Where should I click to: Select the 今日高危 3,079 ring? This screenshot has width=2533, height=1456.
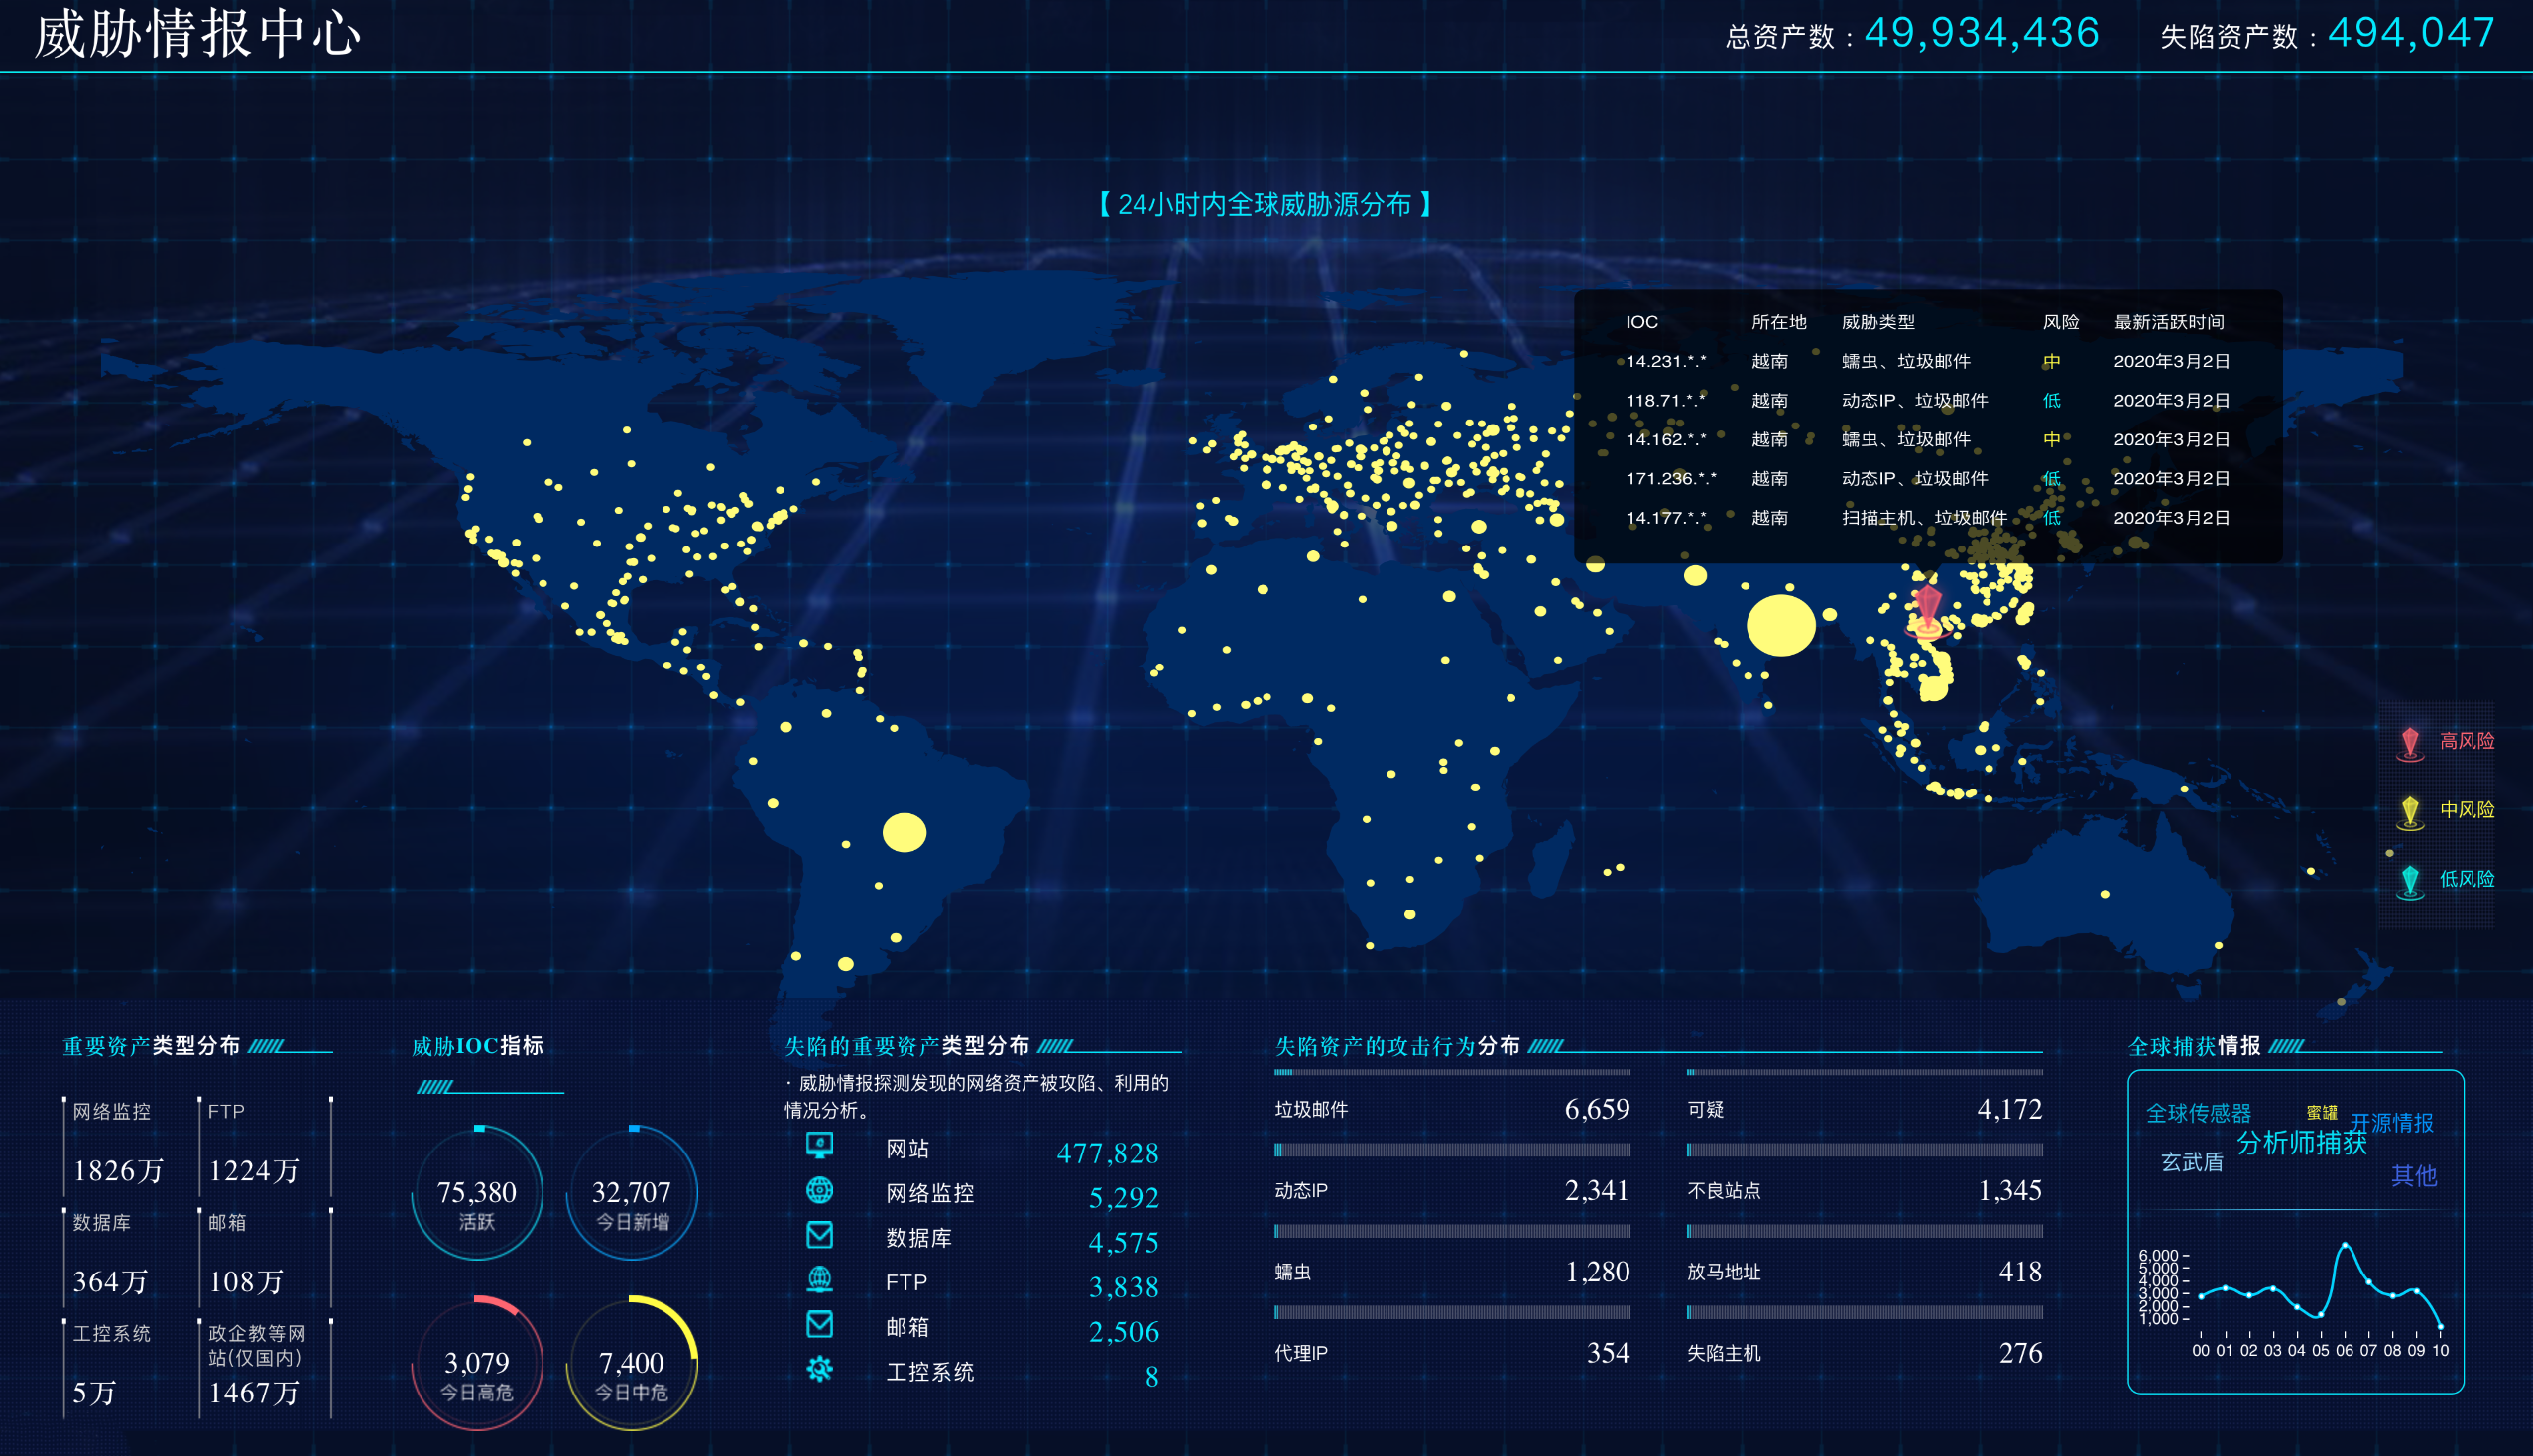[x=477, y=1363]
